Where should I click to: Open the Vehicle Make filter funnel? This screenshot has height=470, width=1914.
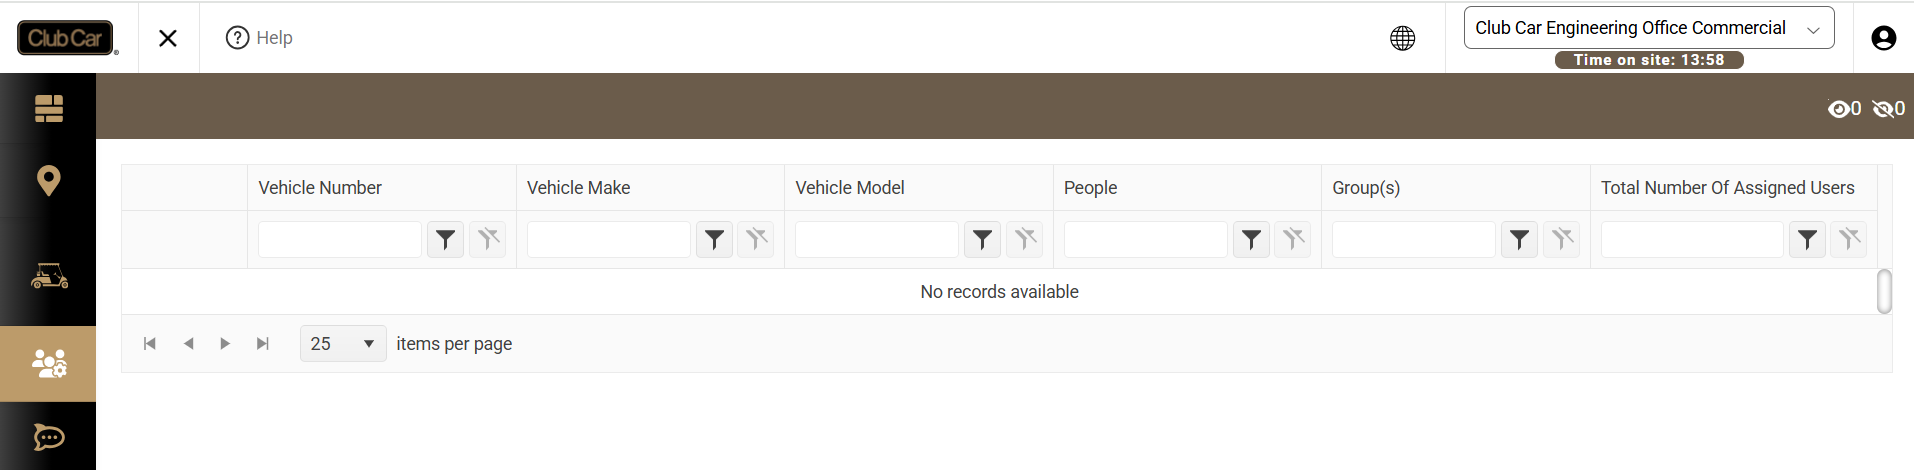click(714, 240)
